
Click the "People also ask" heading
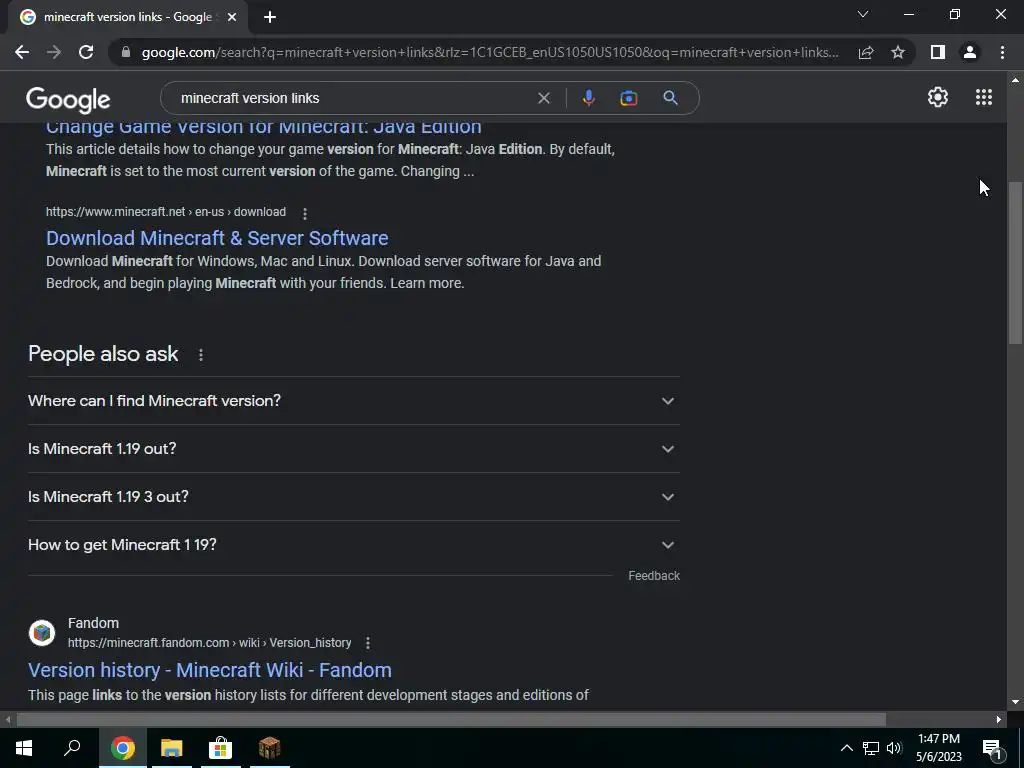pyautogui.click(x=103, y=354)
